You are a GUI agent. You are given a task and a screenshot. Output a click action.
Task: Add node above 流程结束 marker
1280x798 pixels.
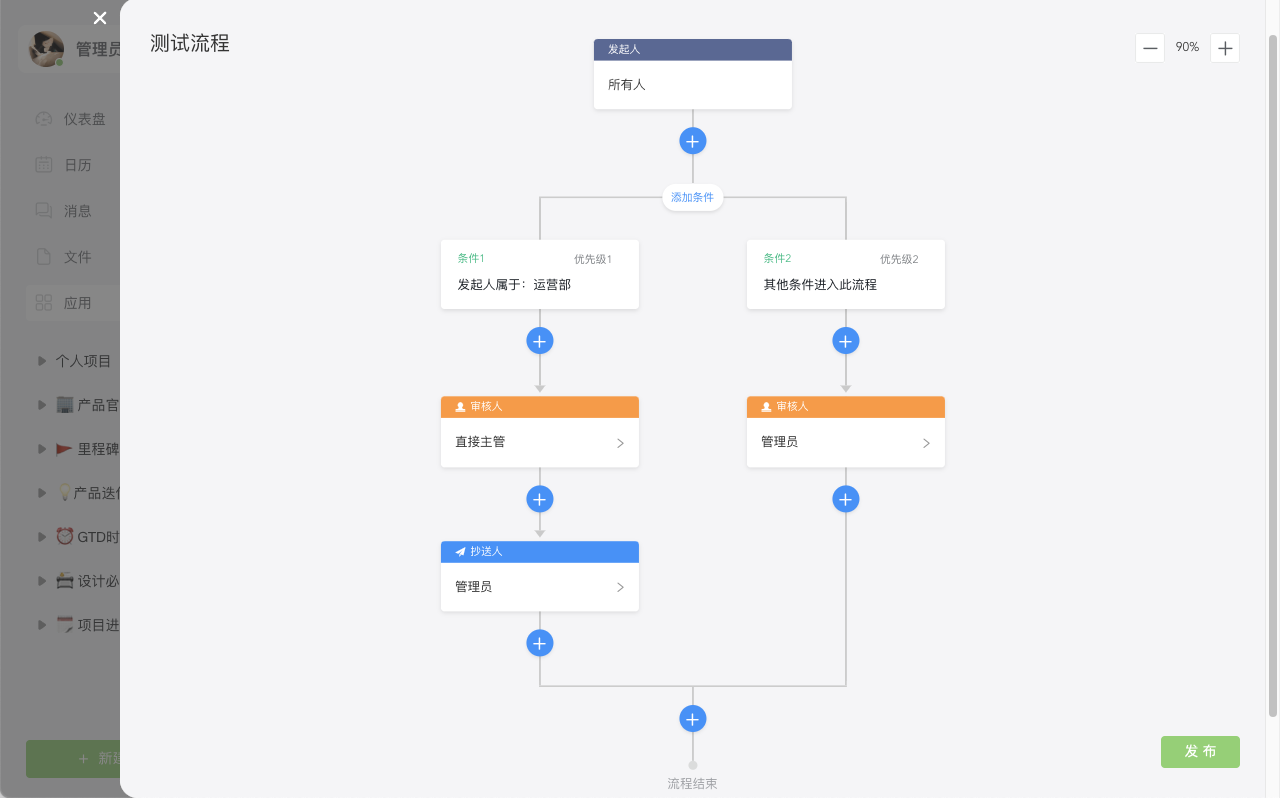click(693, 718)
